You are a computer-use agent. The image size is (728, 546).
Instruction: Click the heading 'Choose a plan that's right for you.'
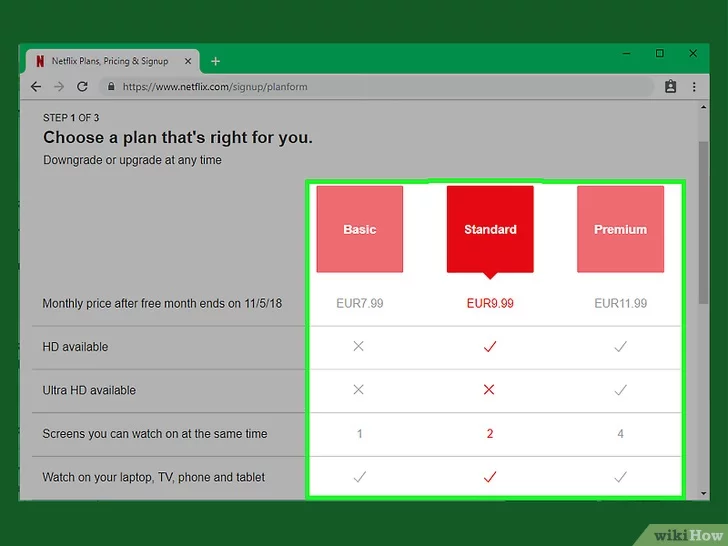pos(178,137)
